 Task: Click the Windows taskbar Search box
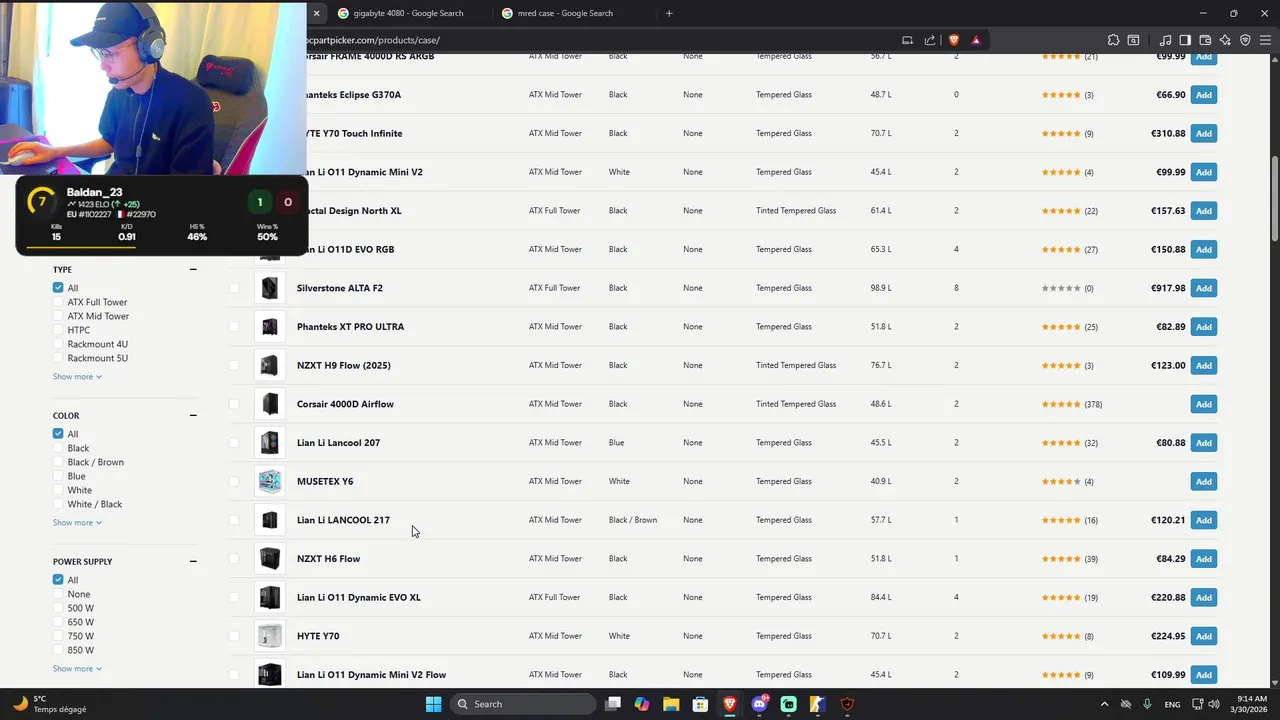click(x=522, y=704)
